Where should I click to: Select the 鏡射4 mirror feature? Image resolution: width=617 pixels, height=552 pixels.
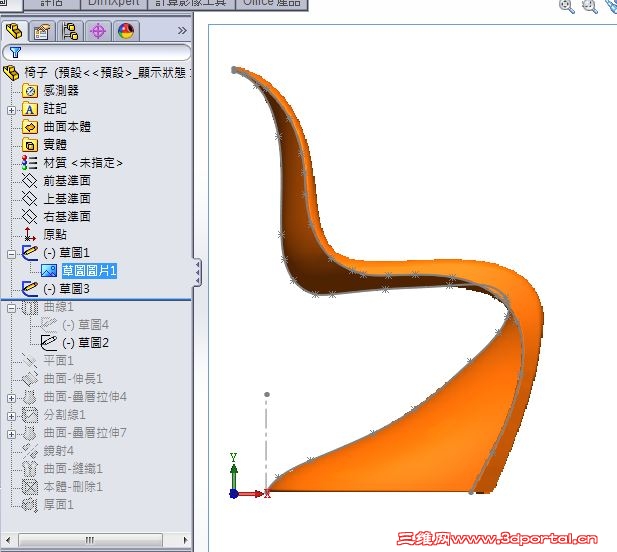58,451
